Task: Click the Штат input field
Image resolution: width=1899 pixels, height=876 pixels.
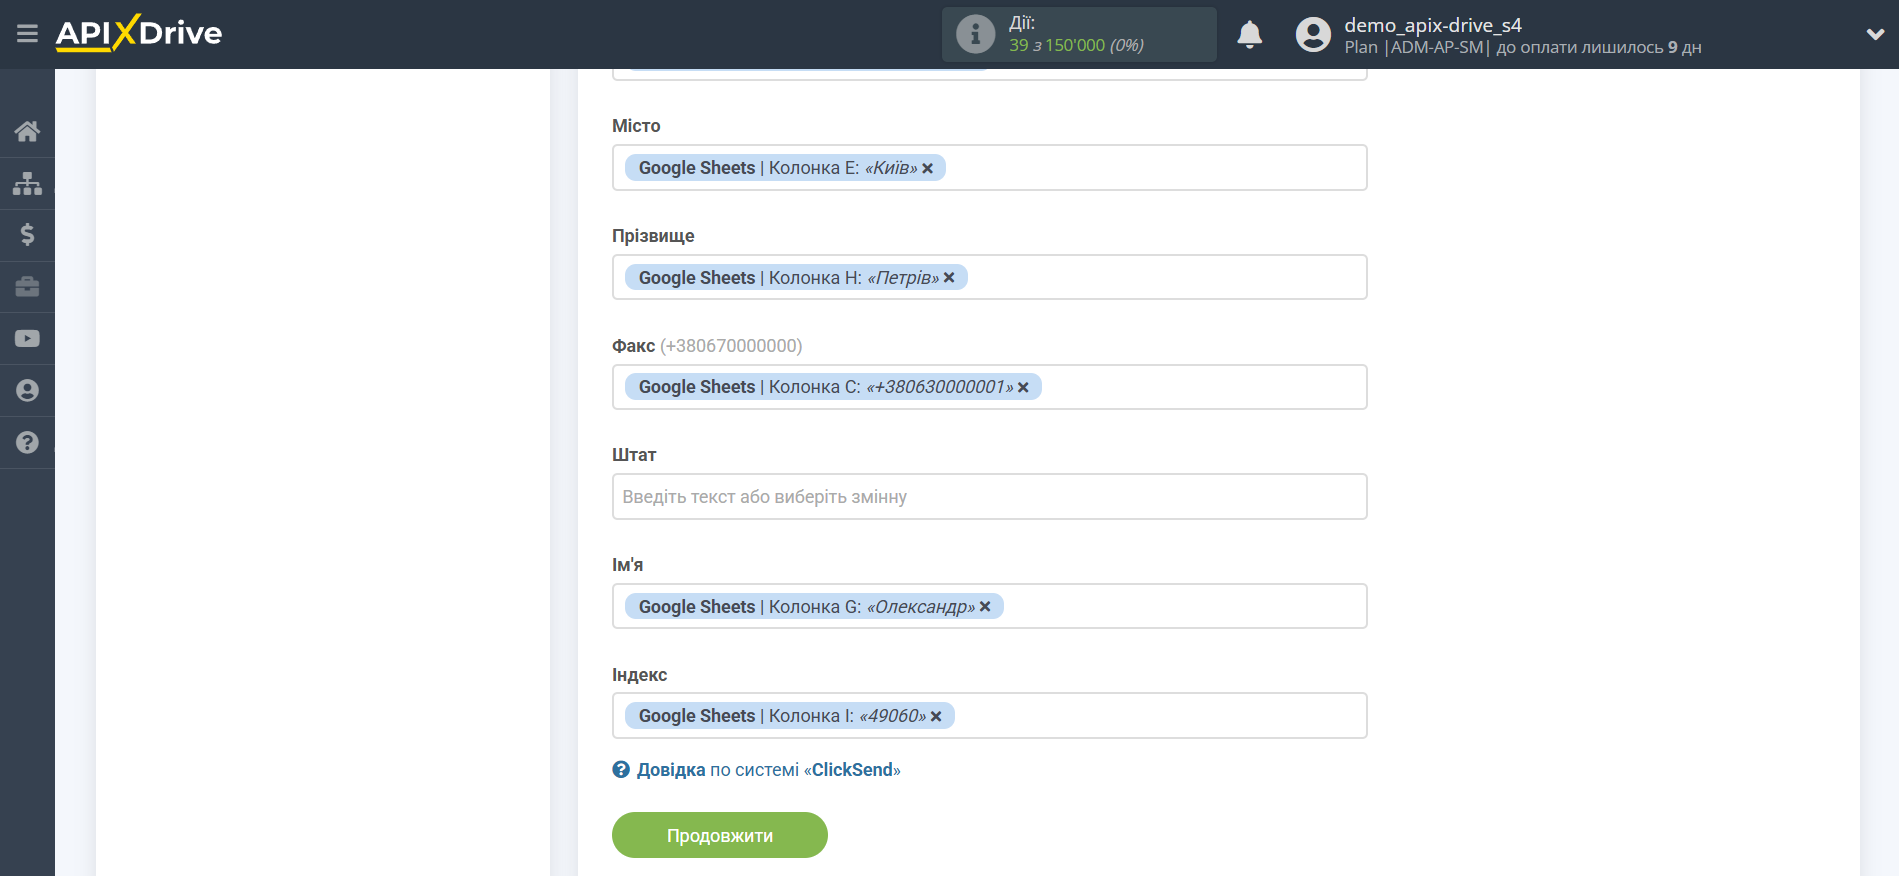Action: (989, 497)
